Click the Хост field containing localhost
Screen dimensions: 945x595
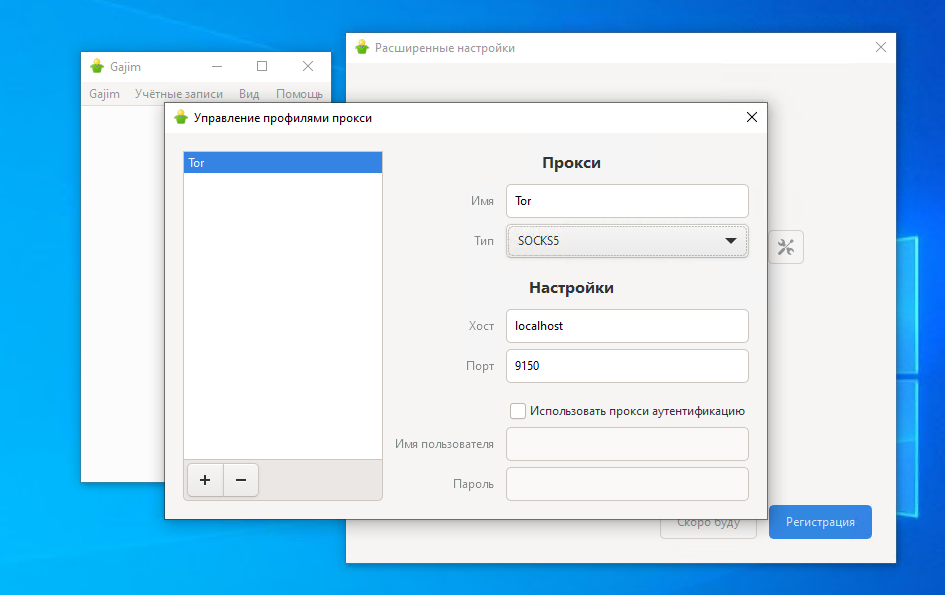click(x=627, y=326)
